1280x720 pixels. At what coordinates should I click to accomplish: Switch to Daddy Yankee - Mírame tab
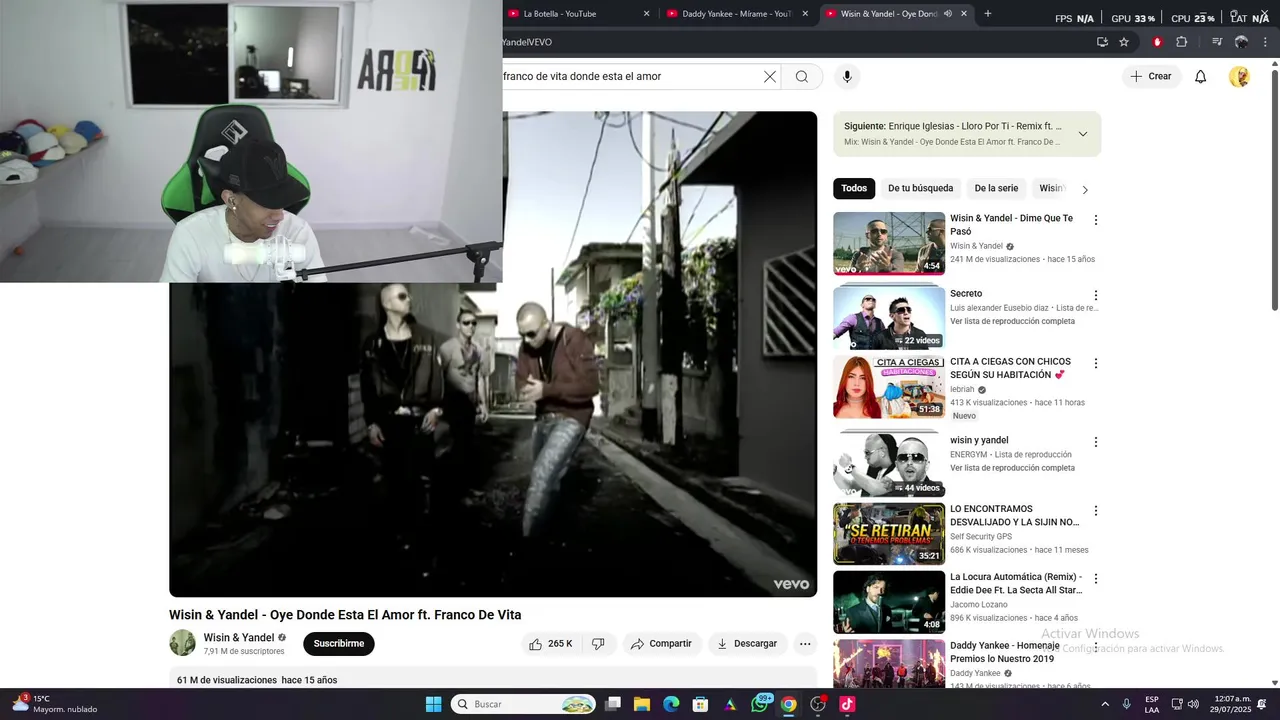click(737, 13)
